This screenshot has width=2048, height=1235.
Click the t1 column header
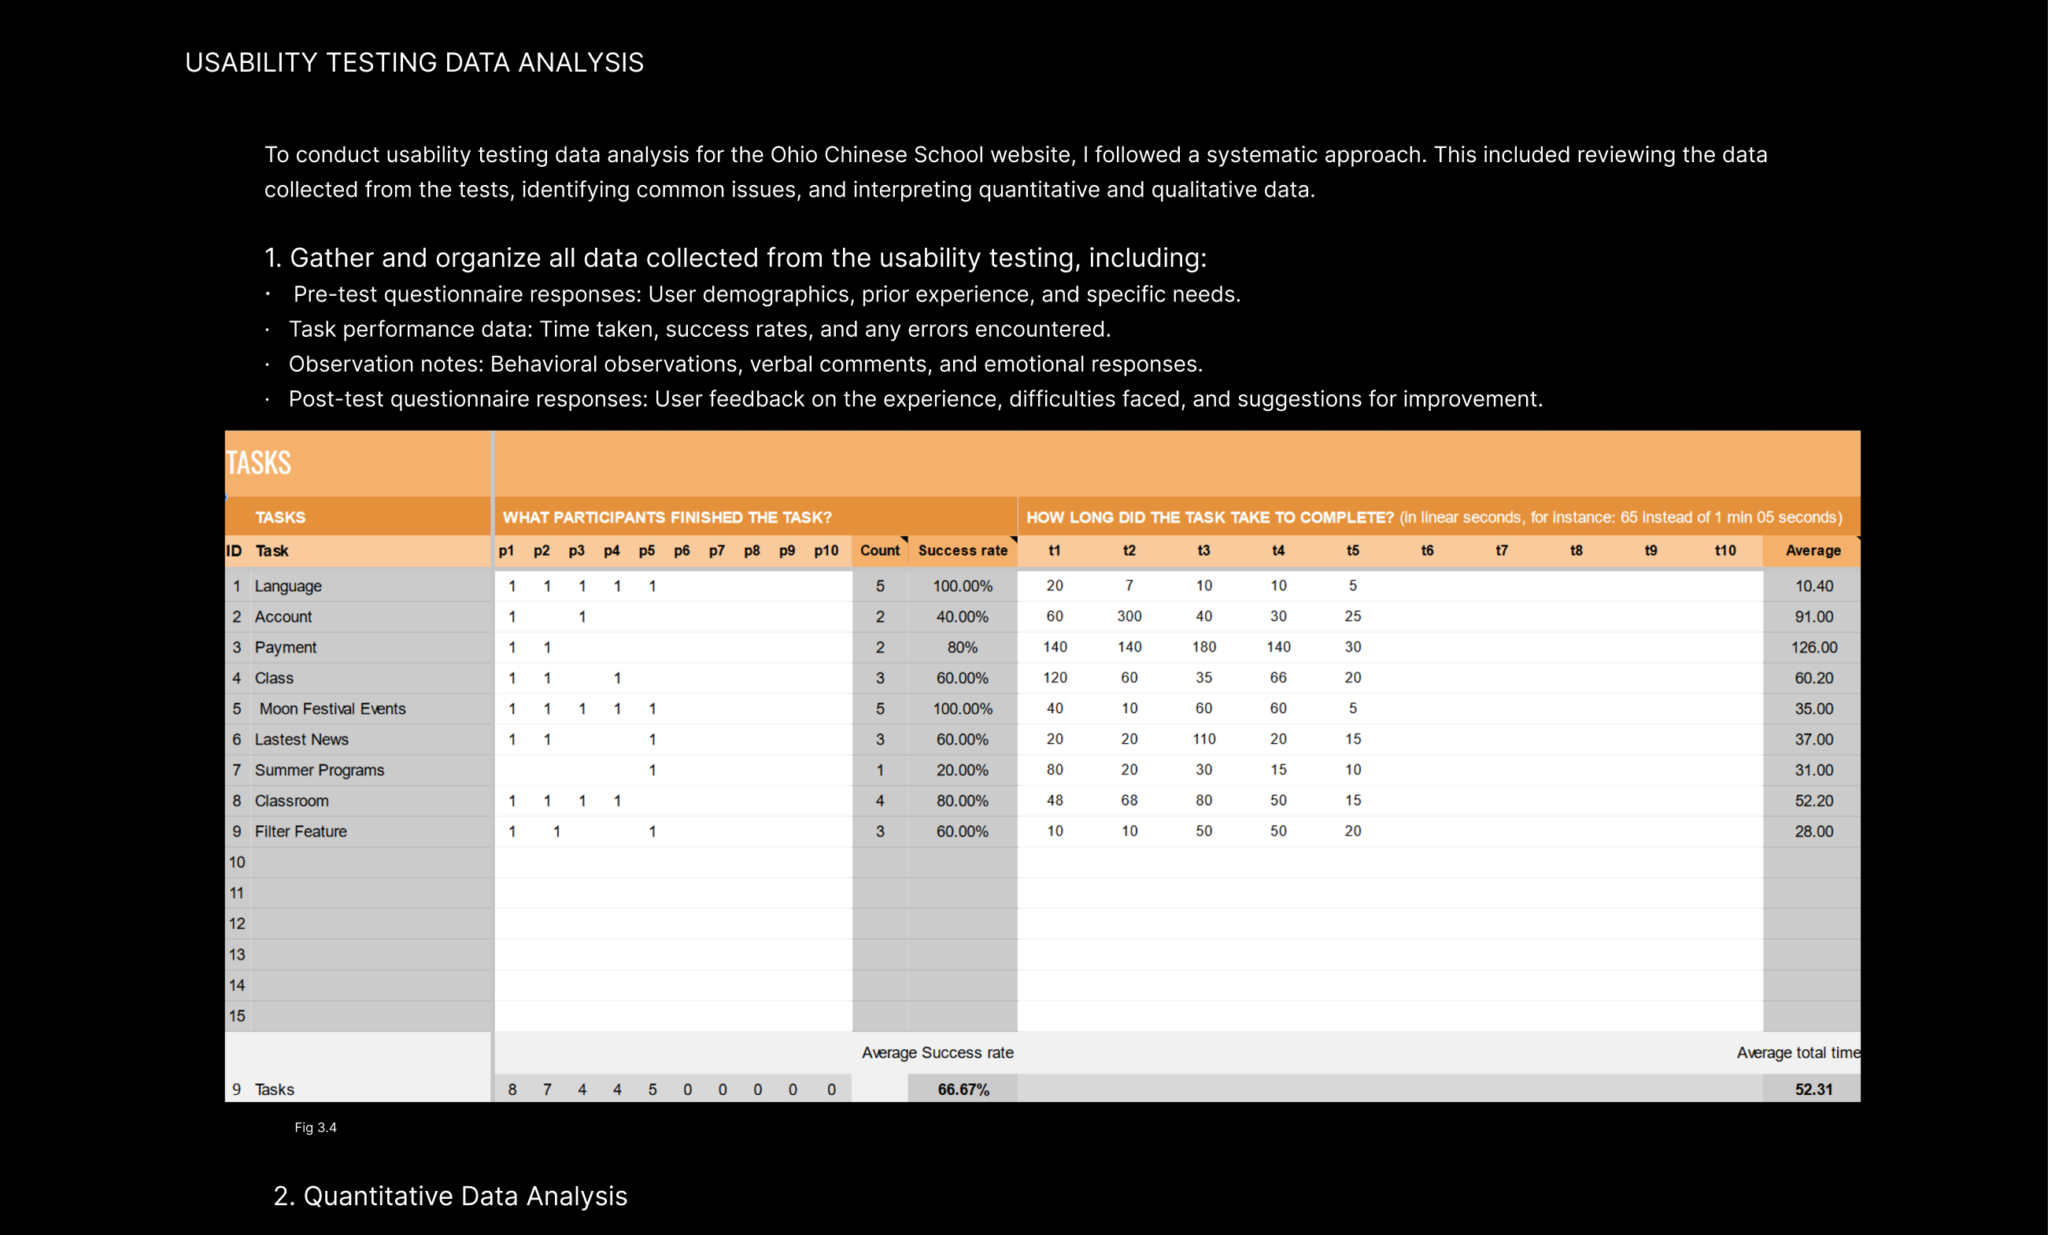click(x=1054, y=551)
